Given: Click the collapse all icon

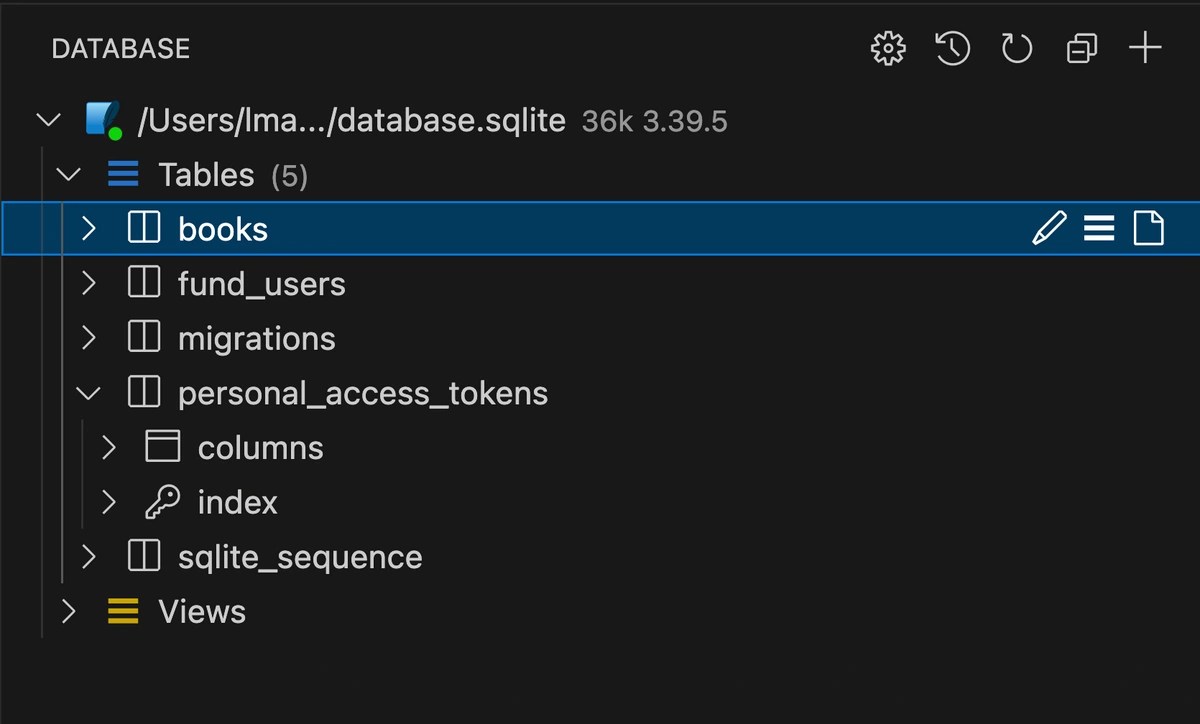Looking at the screenshot, I should pos(1081,48).
